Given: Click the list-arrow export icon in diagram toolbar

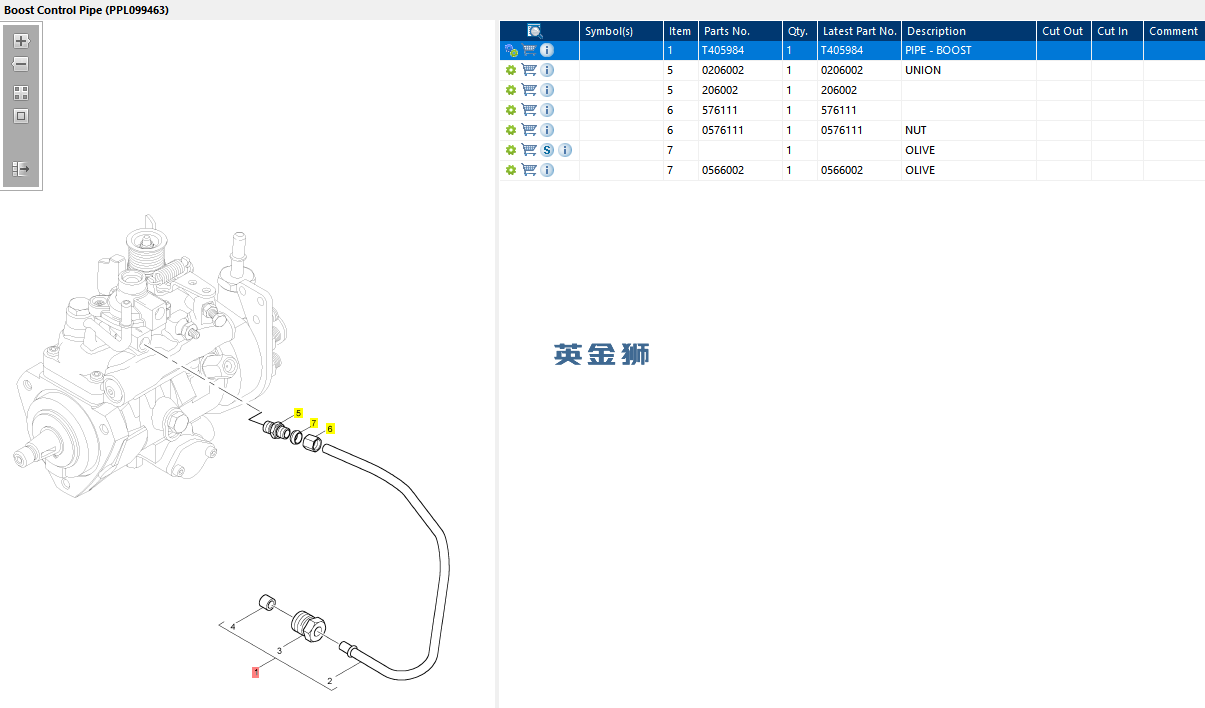Looking at the screenshot, I should pyautogui.click(x=21, y=169).
